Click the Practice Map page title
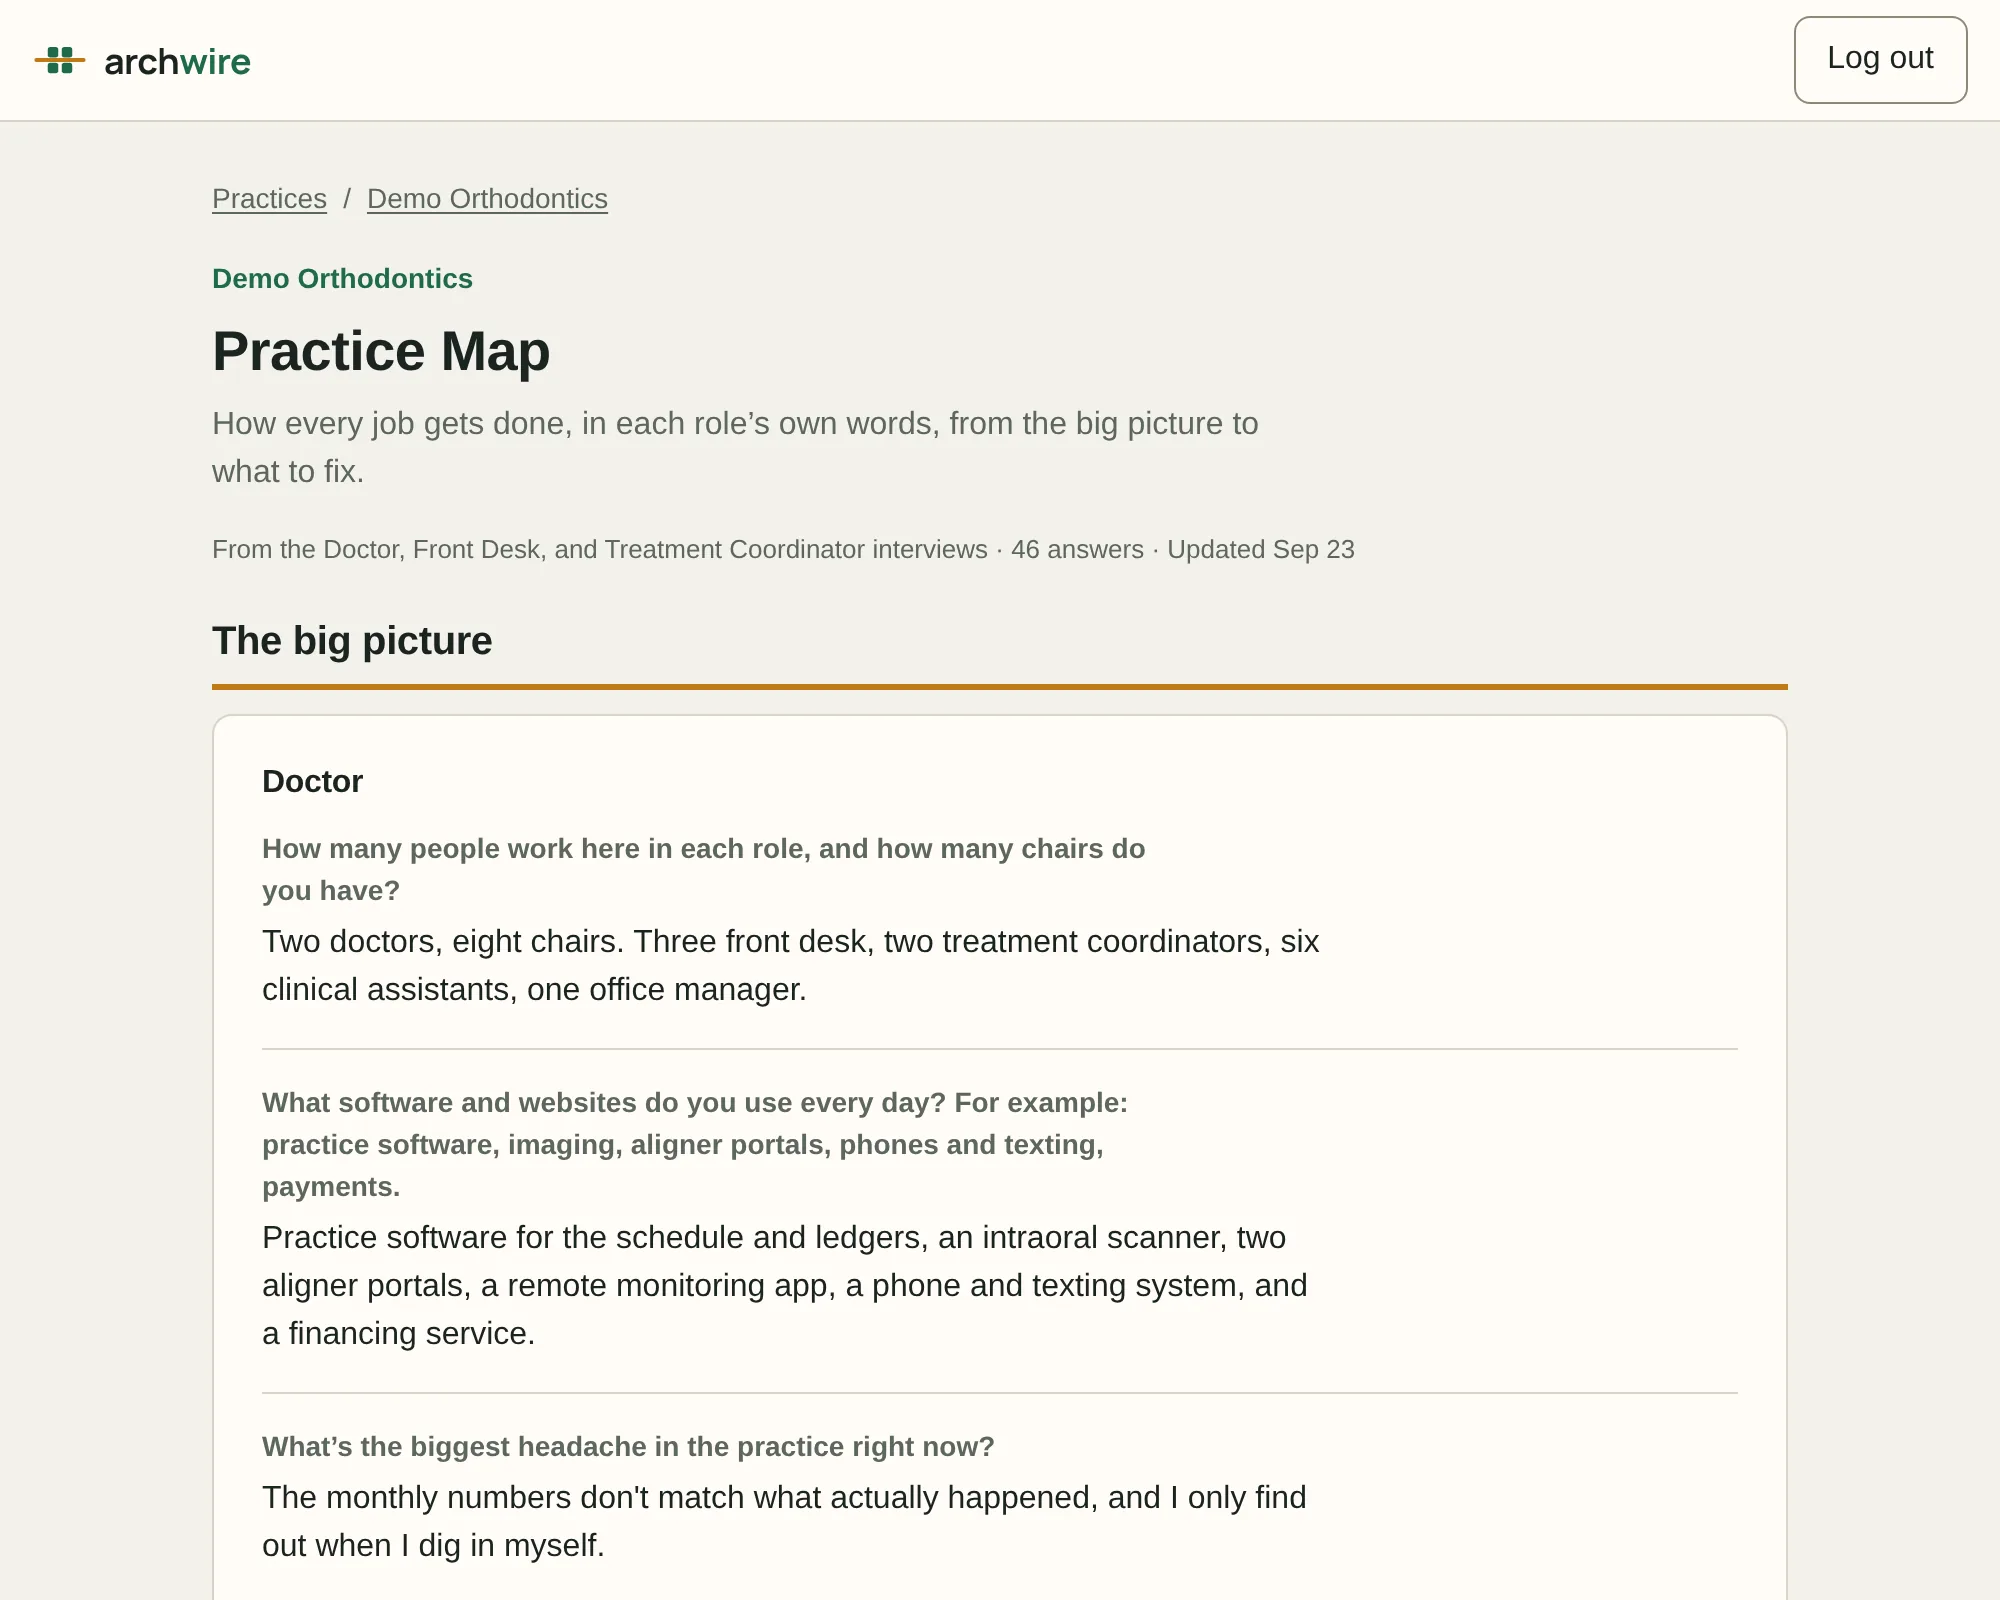The image size is (2000, 1600). pyautogui.click(x=381, y=351)
